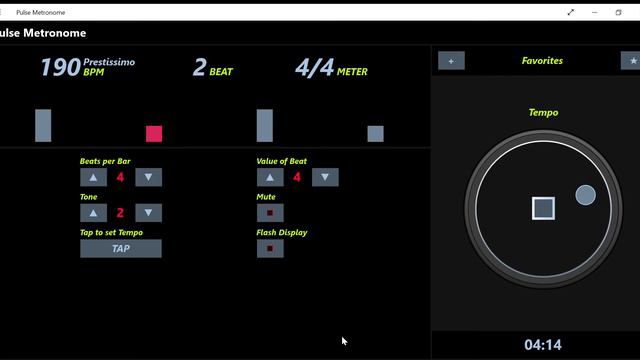
Task: Click the Favorites heading
Action: coord(542,61)
